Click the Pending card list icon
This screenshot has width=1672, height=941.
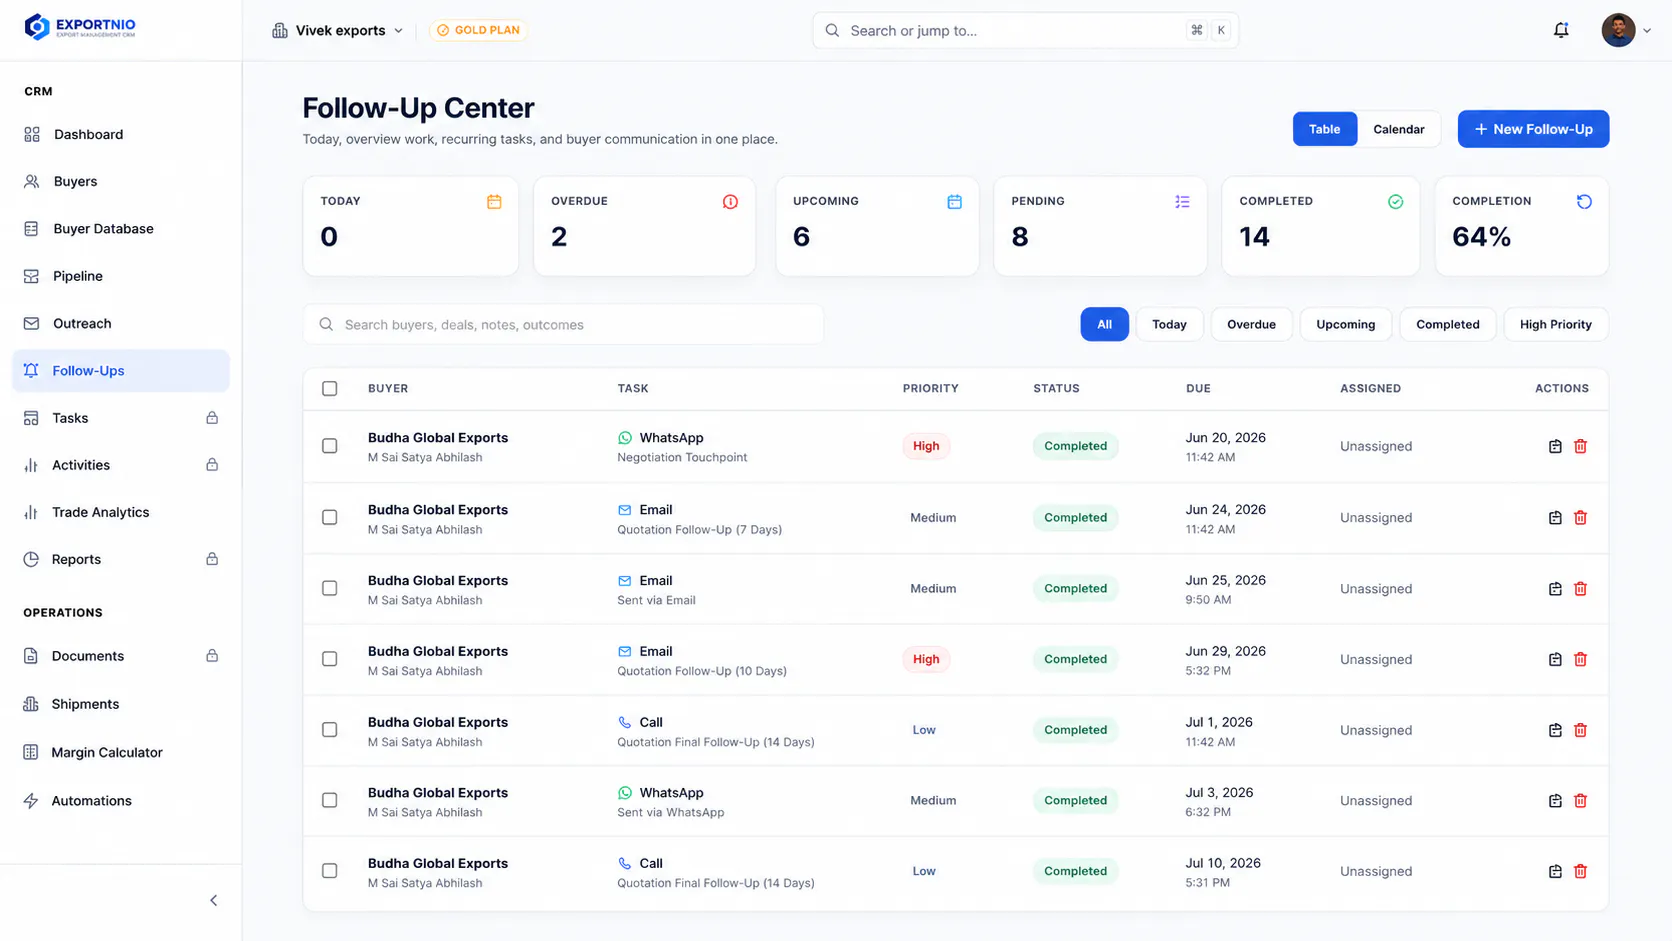tap(1182, 202)
